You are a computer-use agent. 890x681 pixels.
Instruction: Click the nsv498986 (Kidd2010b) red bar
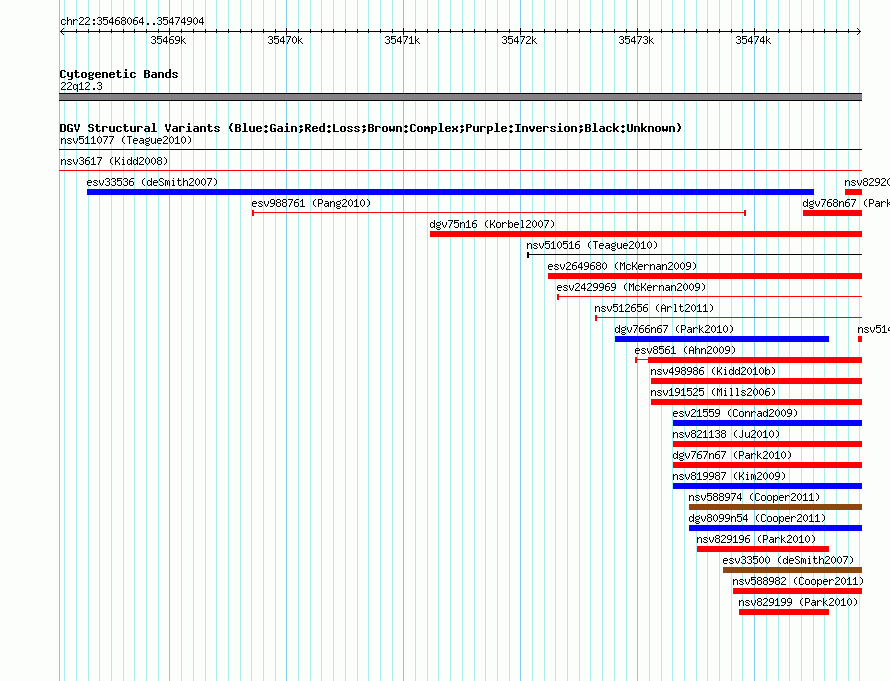[x=757, y=381]
